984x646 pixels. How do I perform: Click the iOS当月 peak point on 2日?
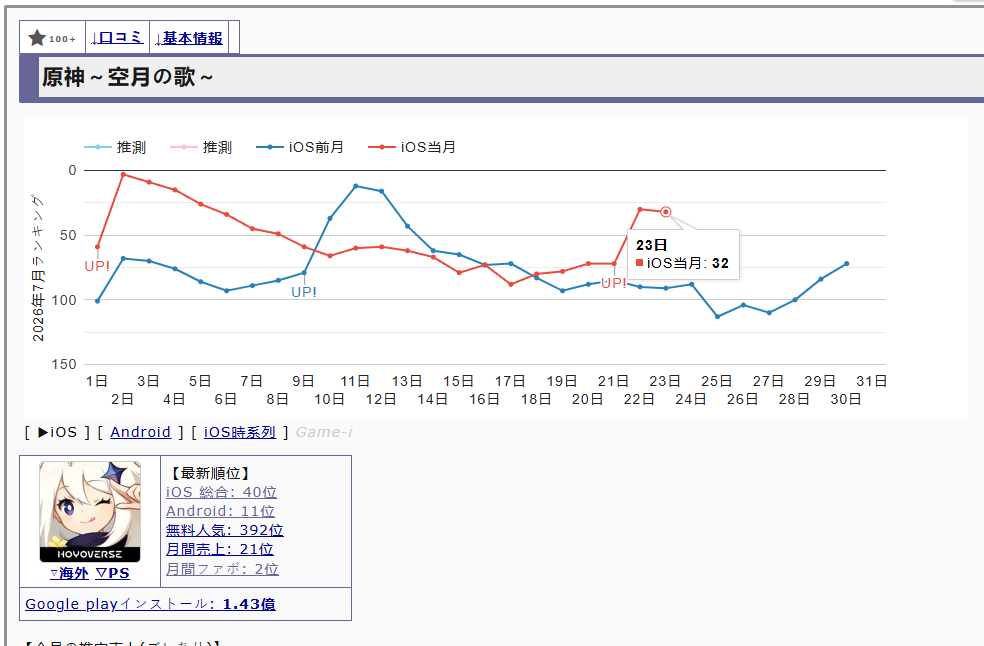point(123,175)
